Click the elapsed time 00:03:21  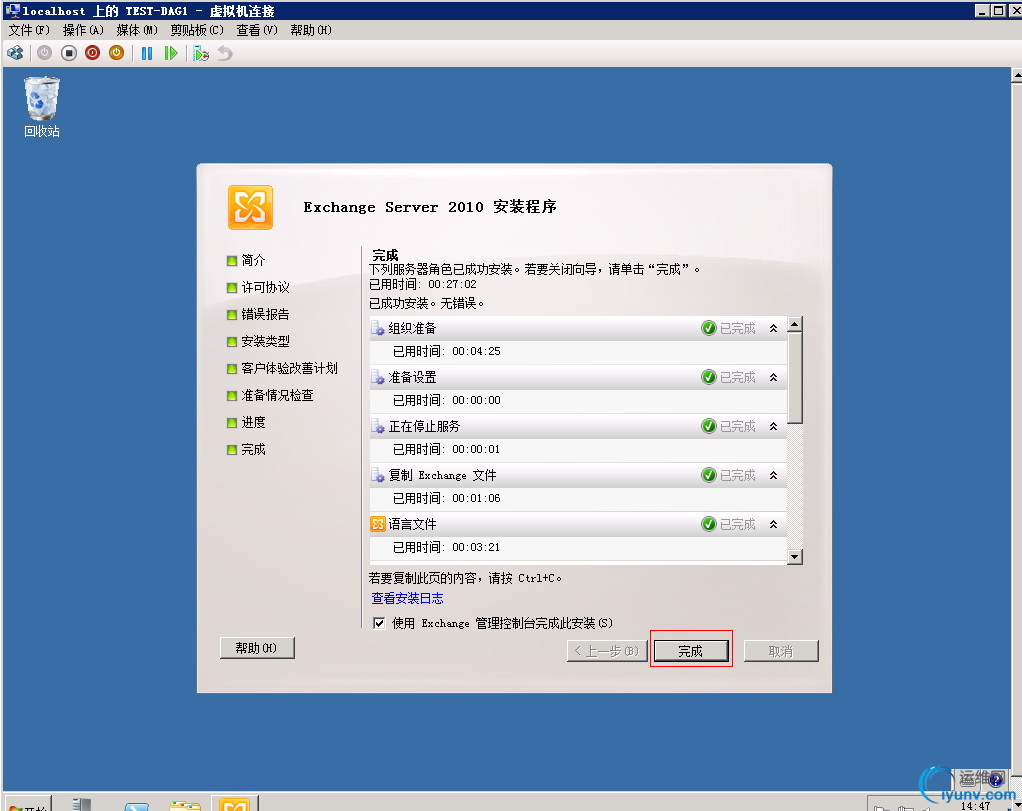click(x=476, y=547)
